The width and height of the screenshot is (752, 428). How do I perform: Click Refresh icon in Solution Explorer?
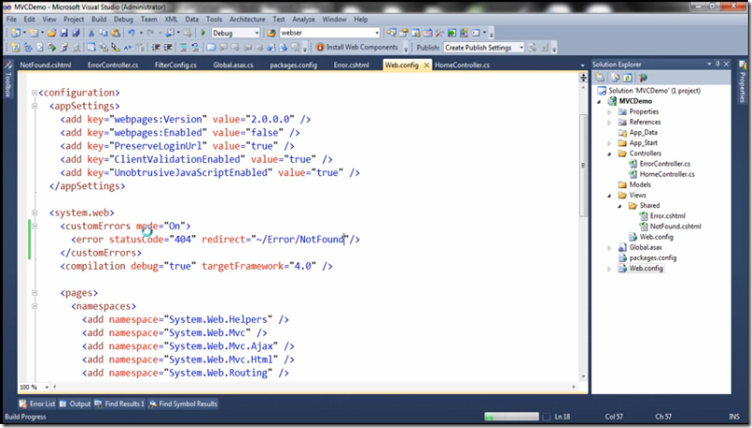pos(627,77)
